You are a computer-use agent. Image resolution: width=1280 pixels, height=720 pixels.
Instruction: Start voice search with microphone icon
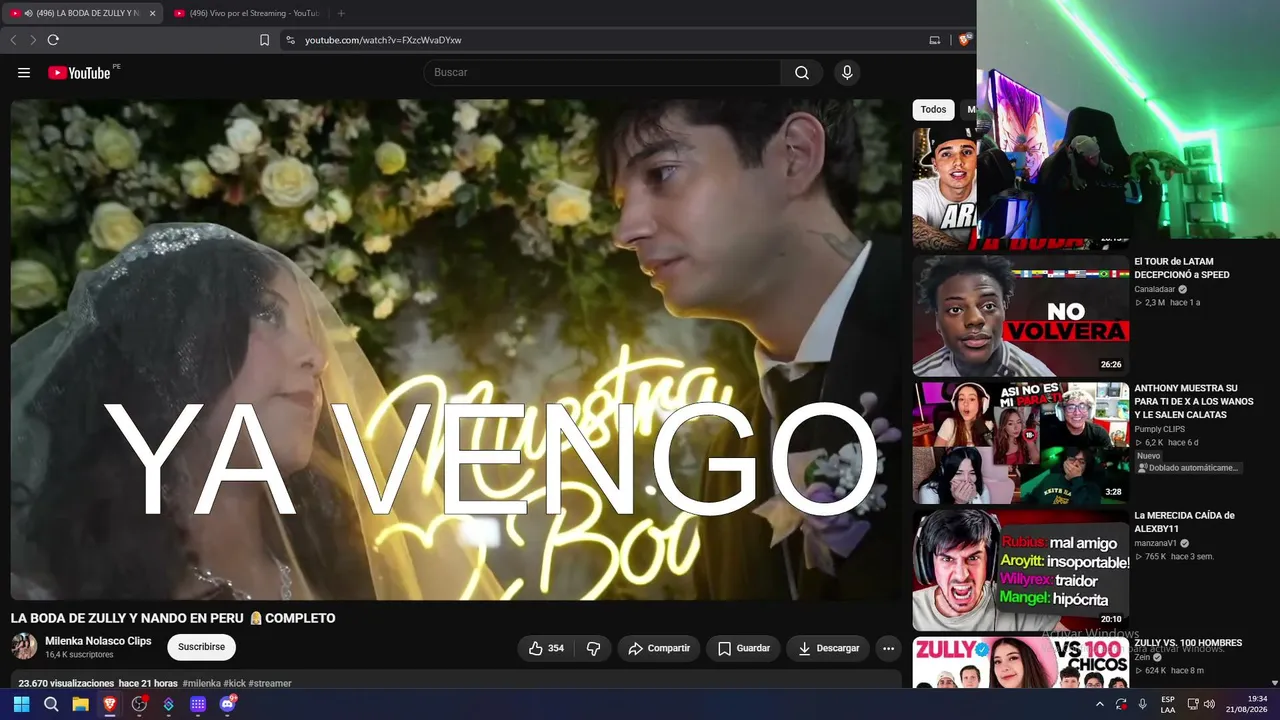[847, 72]
